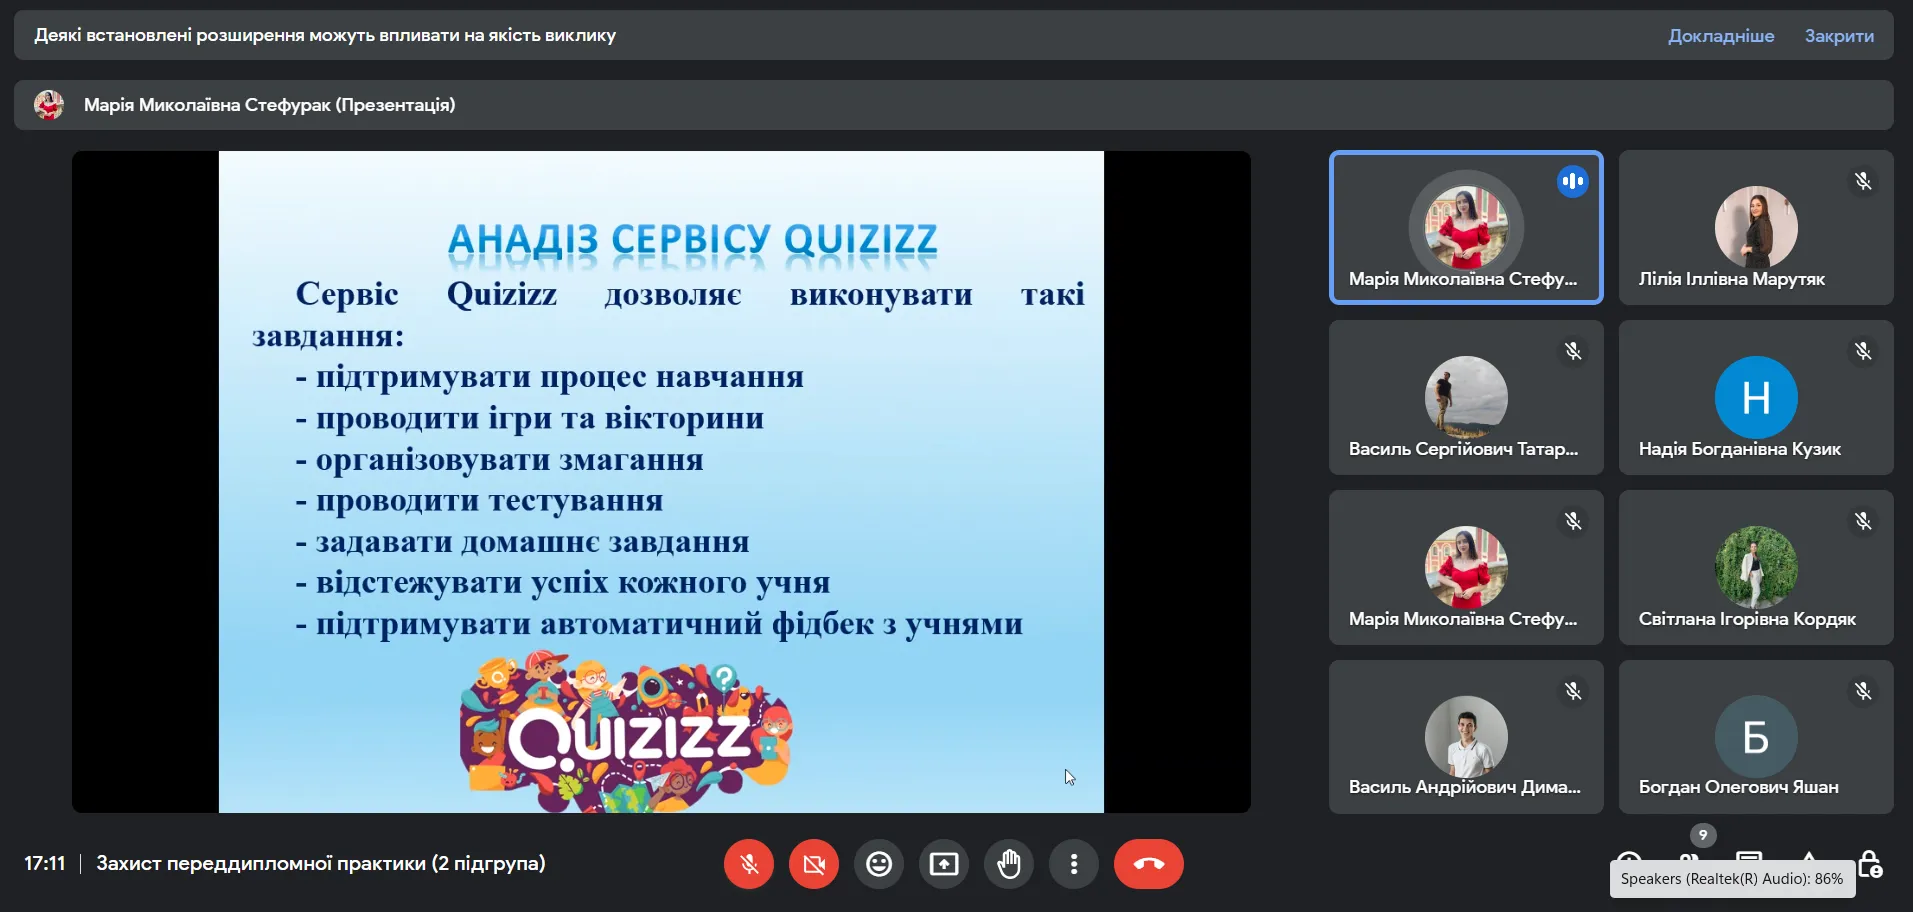
Task: Select Василь Андрійович Дима... tile
Action: click(1466, 737)
